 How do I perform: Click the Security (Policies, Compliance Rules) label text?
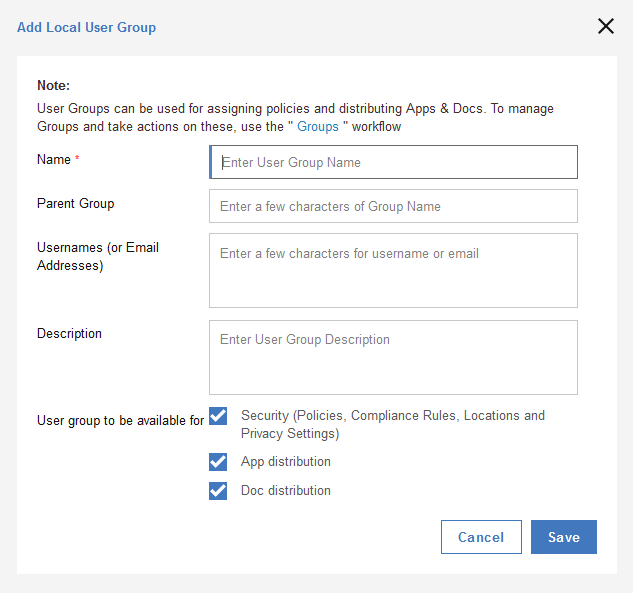click(393, 424)
